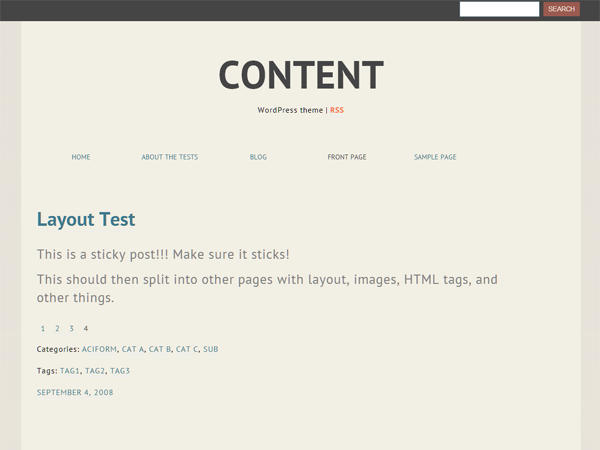Open the SUB category link
Screen dimensions: 600x450
211,349
